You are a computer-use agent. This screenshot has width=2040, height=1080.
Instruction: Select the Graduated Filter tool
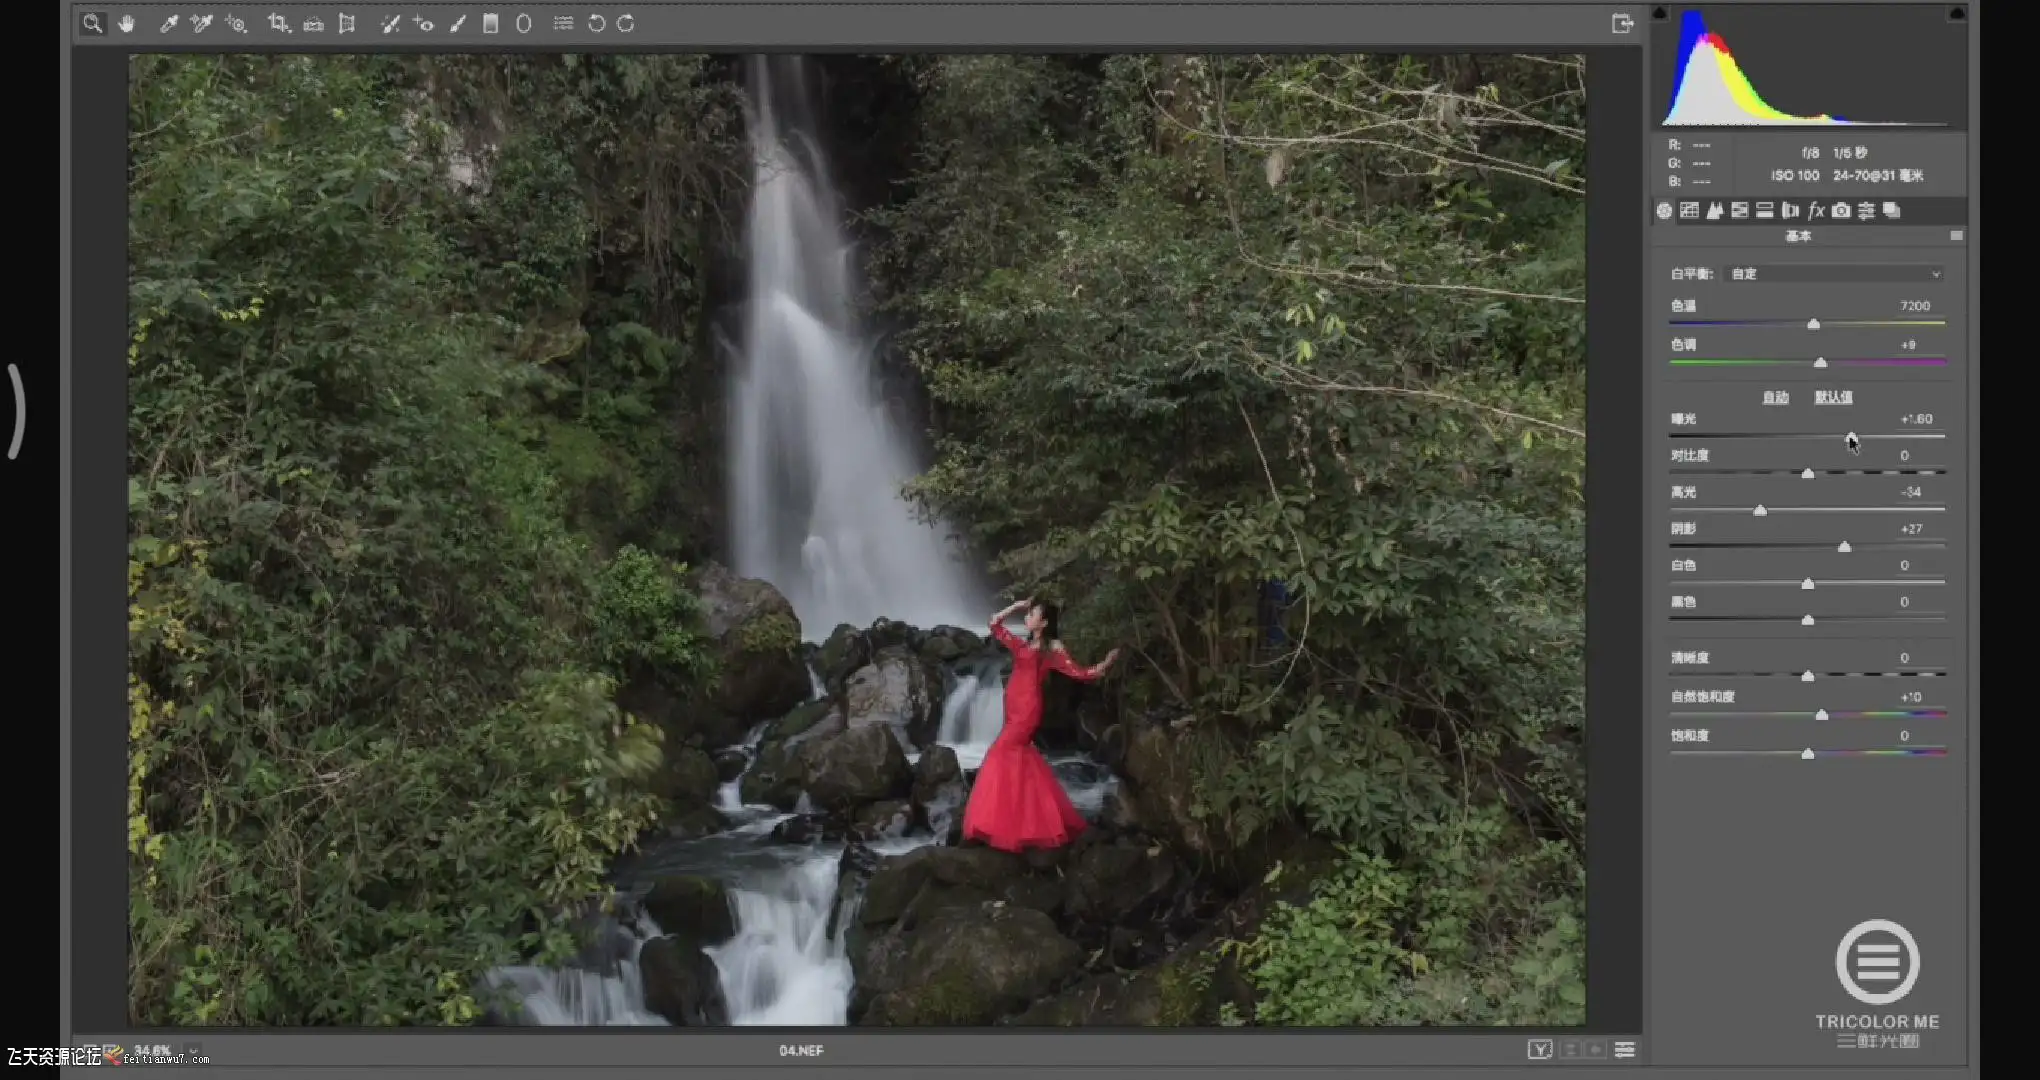(x=490, y=23)
